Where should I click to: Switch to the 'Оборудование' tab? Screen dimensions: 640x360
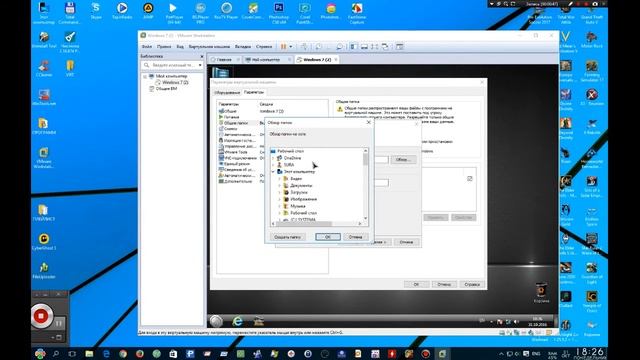tap(227, 93)
